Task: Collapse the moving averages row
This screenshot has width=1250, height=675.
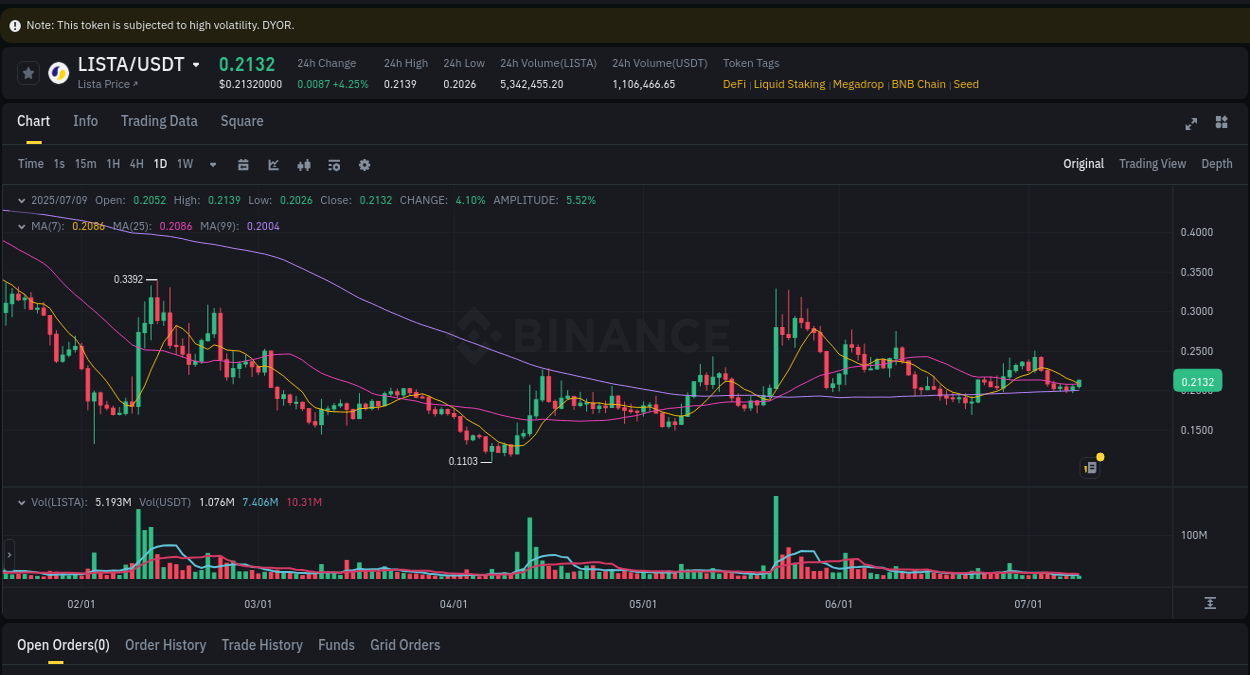Action: pos(22,226)
